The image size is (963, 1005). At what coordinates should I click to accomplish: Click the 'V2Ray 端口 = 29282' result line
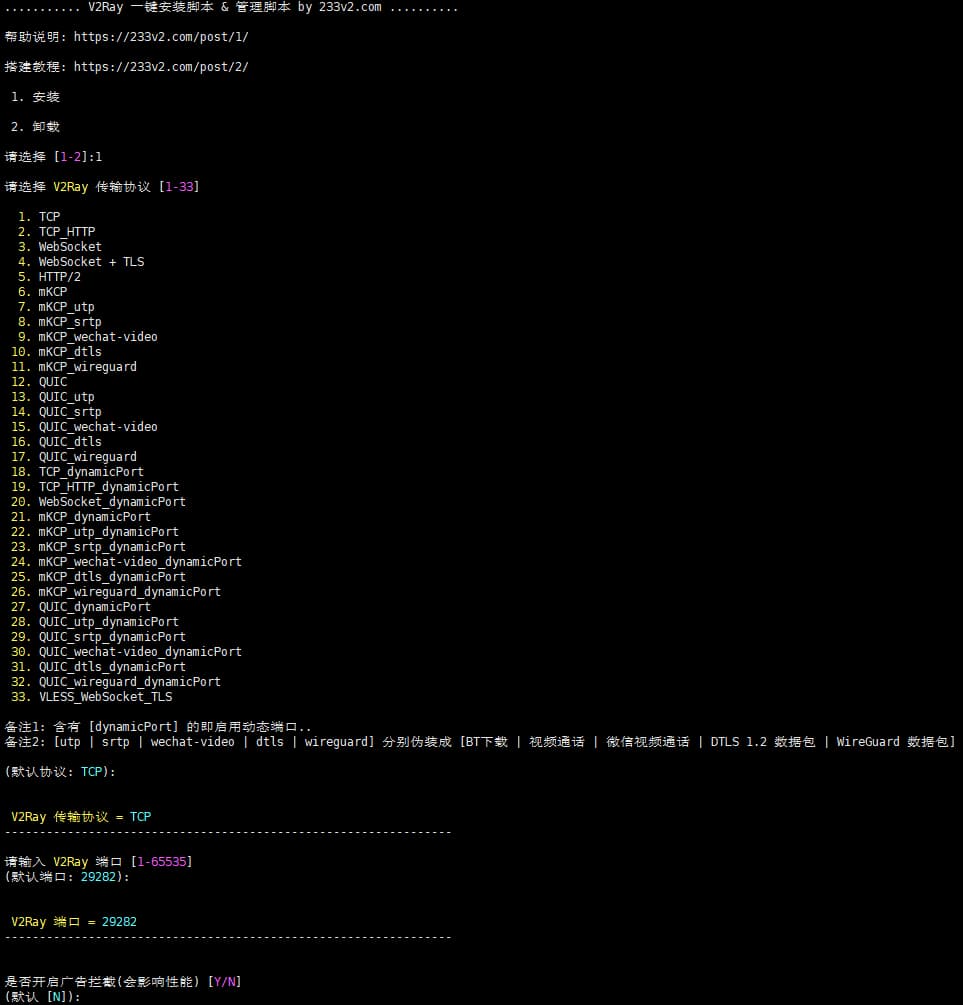[74, 922]
